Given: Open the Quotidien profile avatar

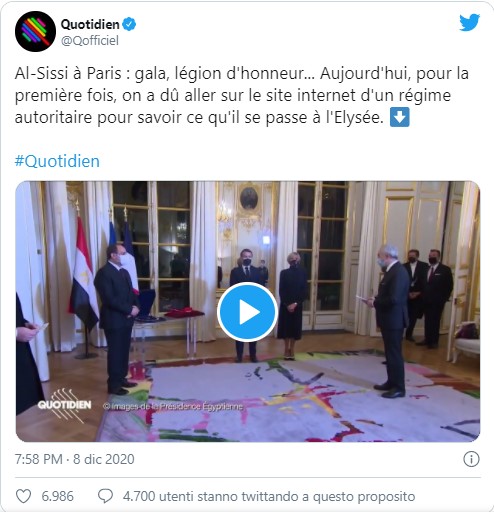Looking at the screenshot, I should point(35,31).
